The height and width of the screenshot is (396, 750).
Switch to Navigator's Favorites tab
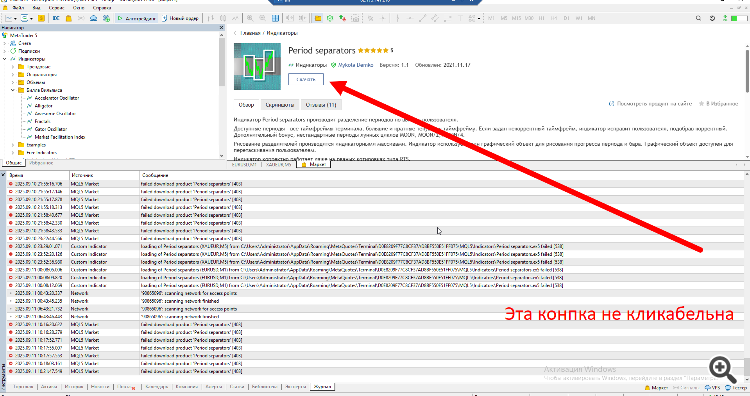tap(41, 163)
